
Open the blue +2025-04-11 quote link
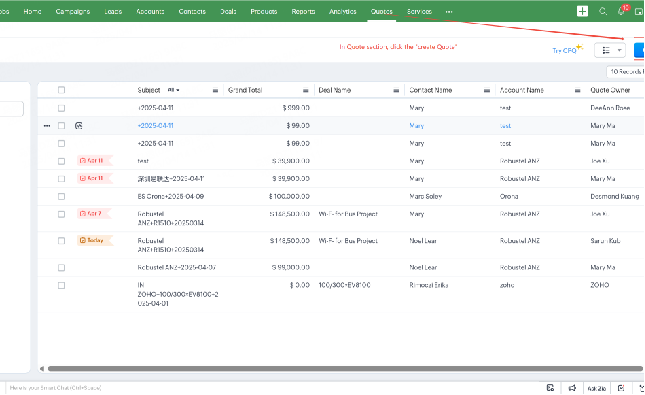point(155,125)
